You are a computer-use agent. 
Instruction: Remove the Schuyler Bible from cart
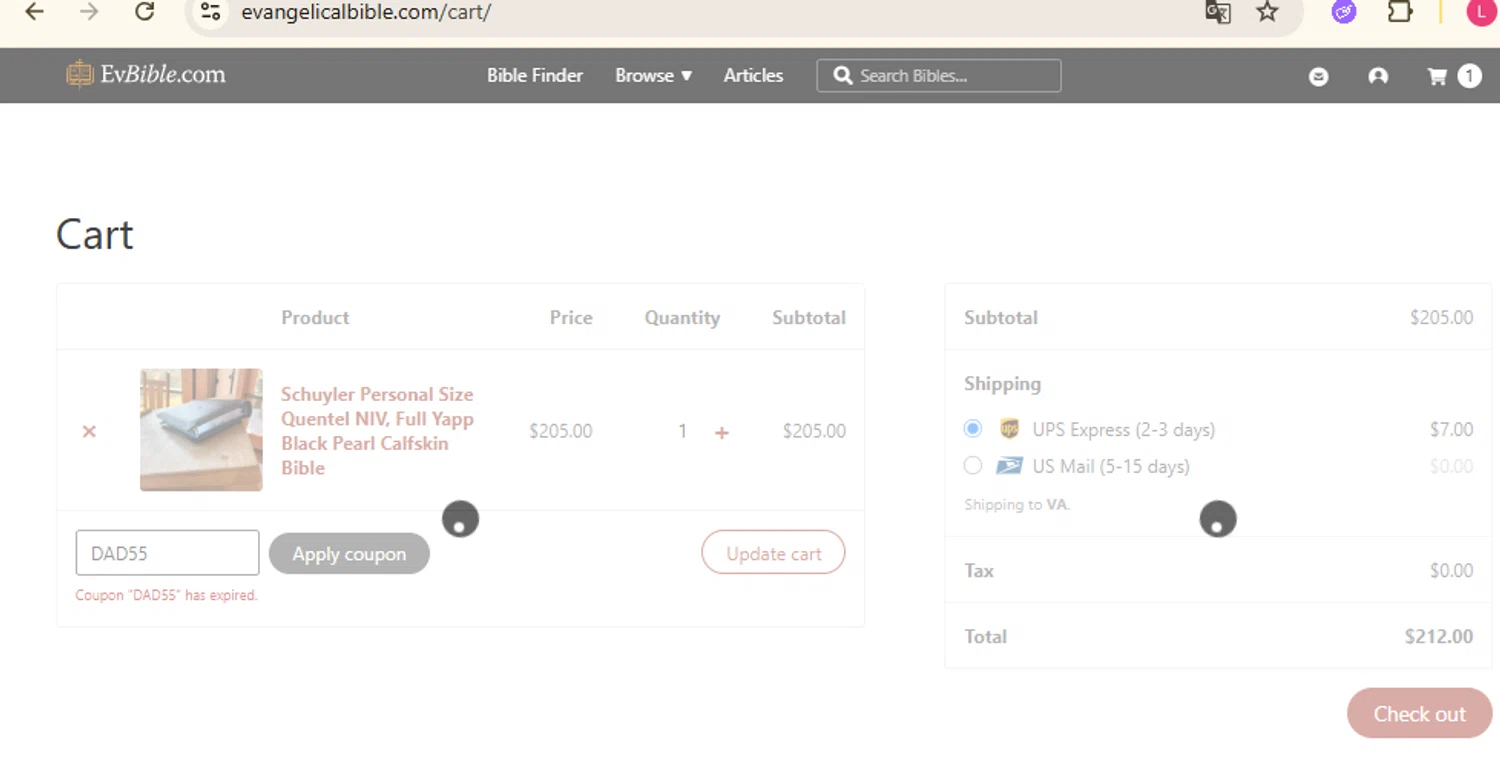point(89,431)
